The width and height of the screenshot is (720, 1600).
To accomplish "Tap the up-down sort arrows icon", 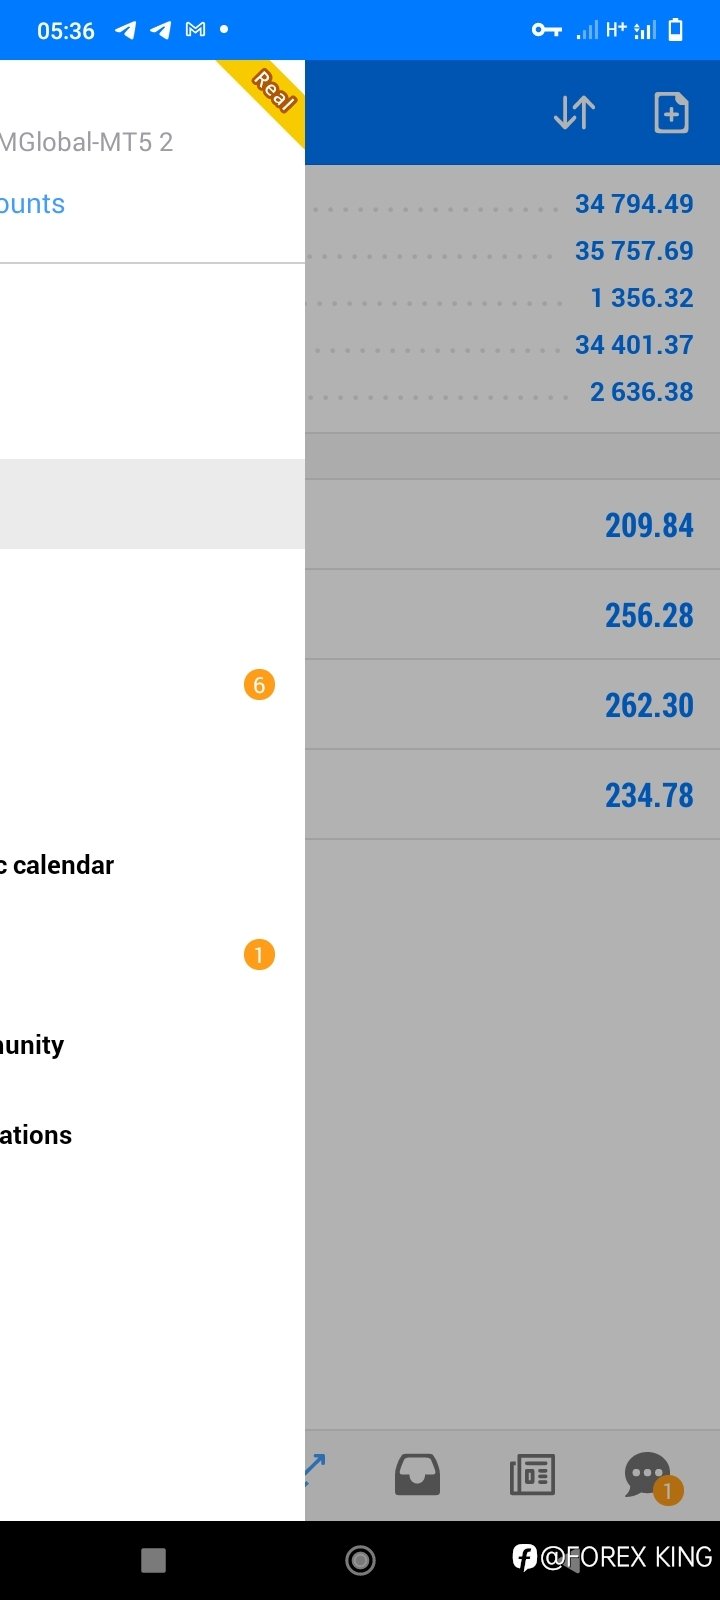I will [x=574, y=113].
